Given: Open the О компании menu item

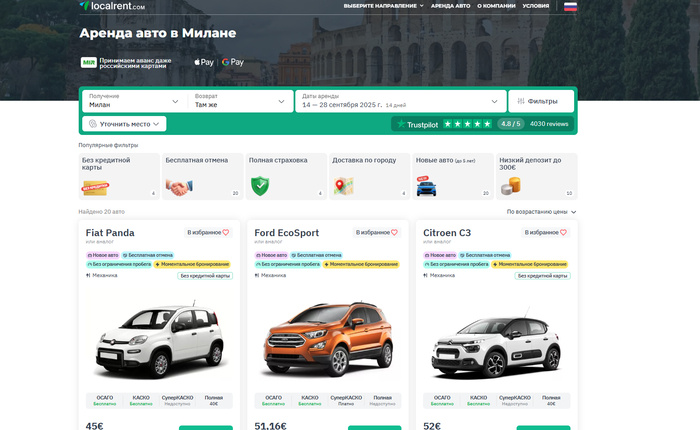Looking at the screenshot, I should 496,6.
